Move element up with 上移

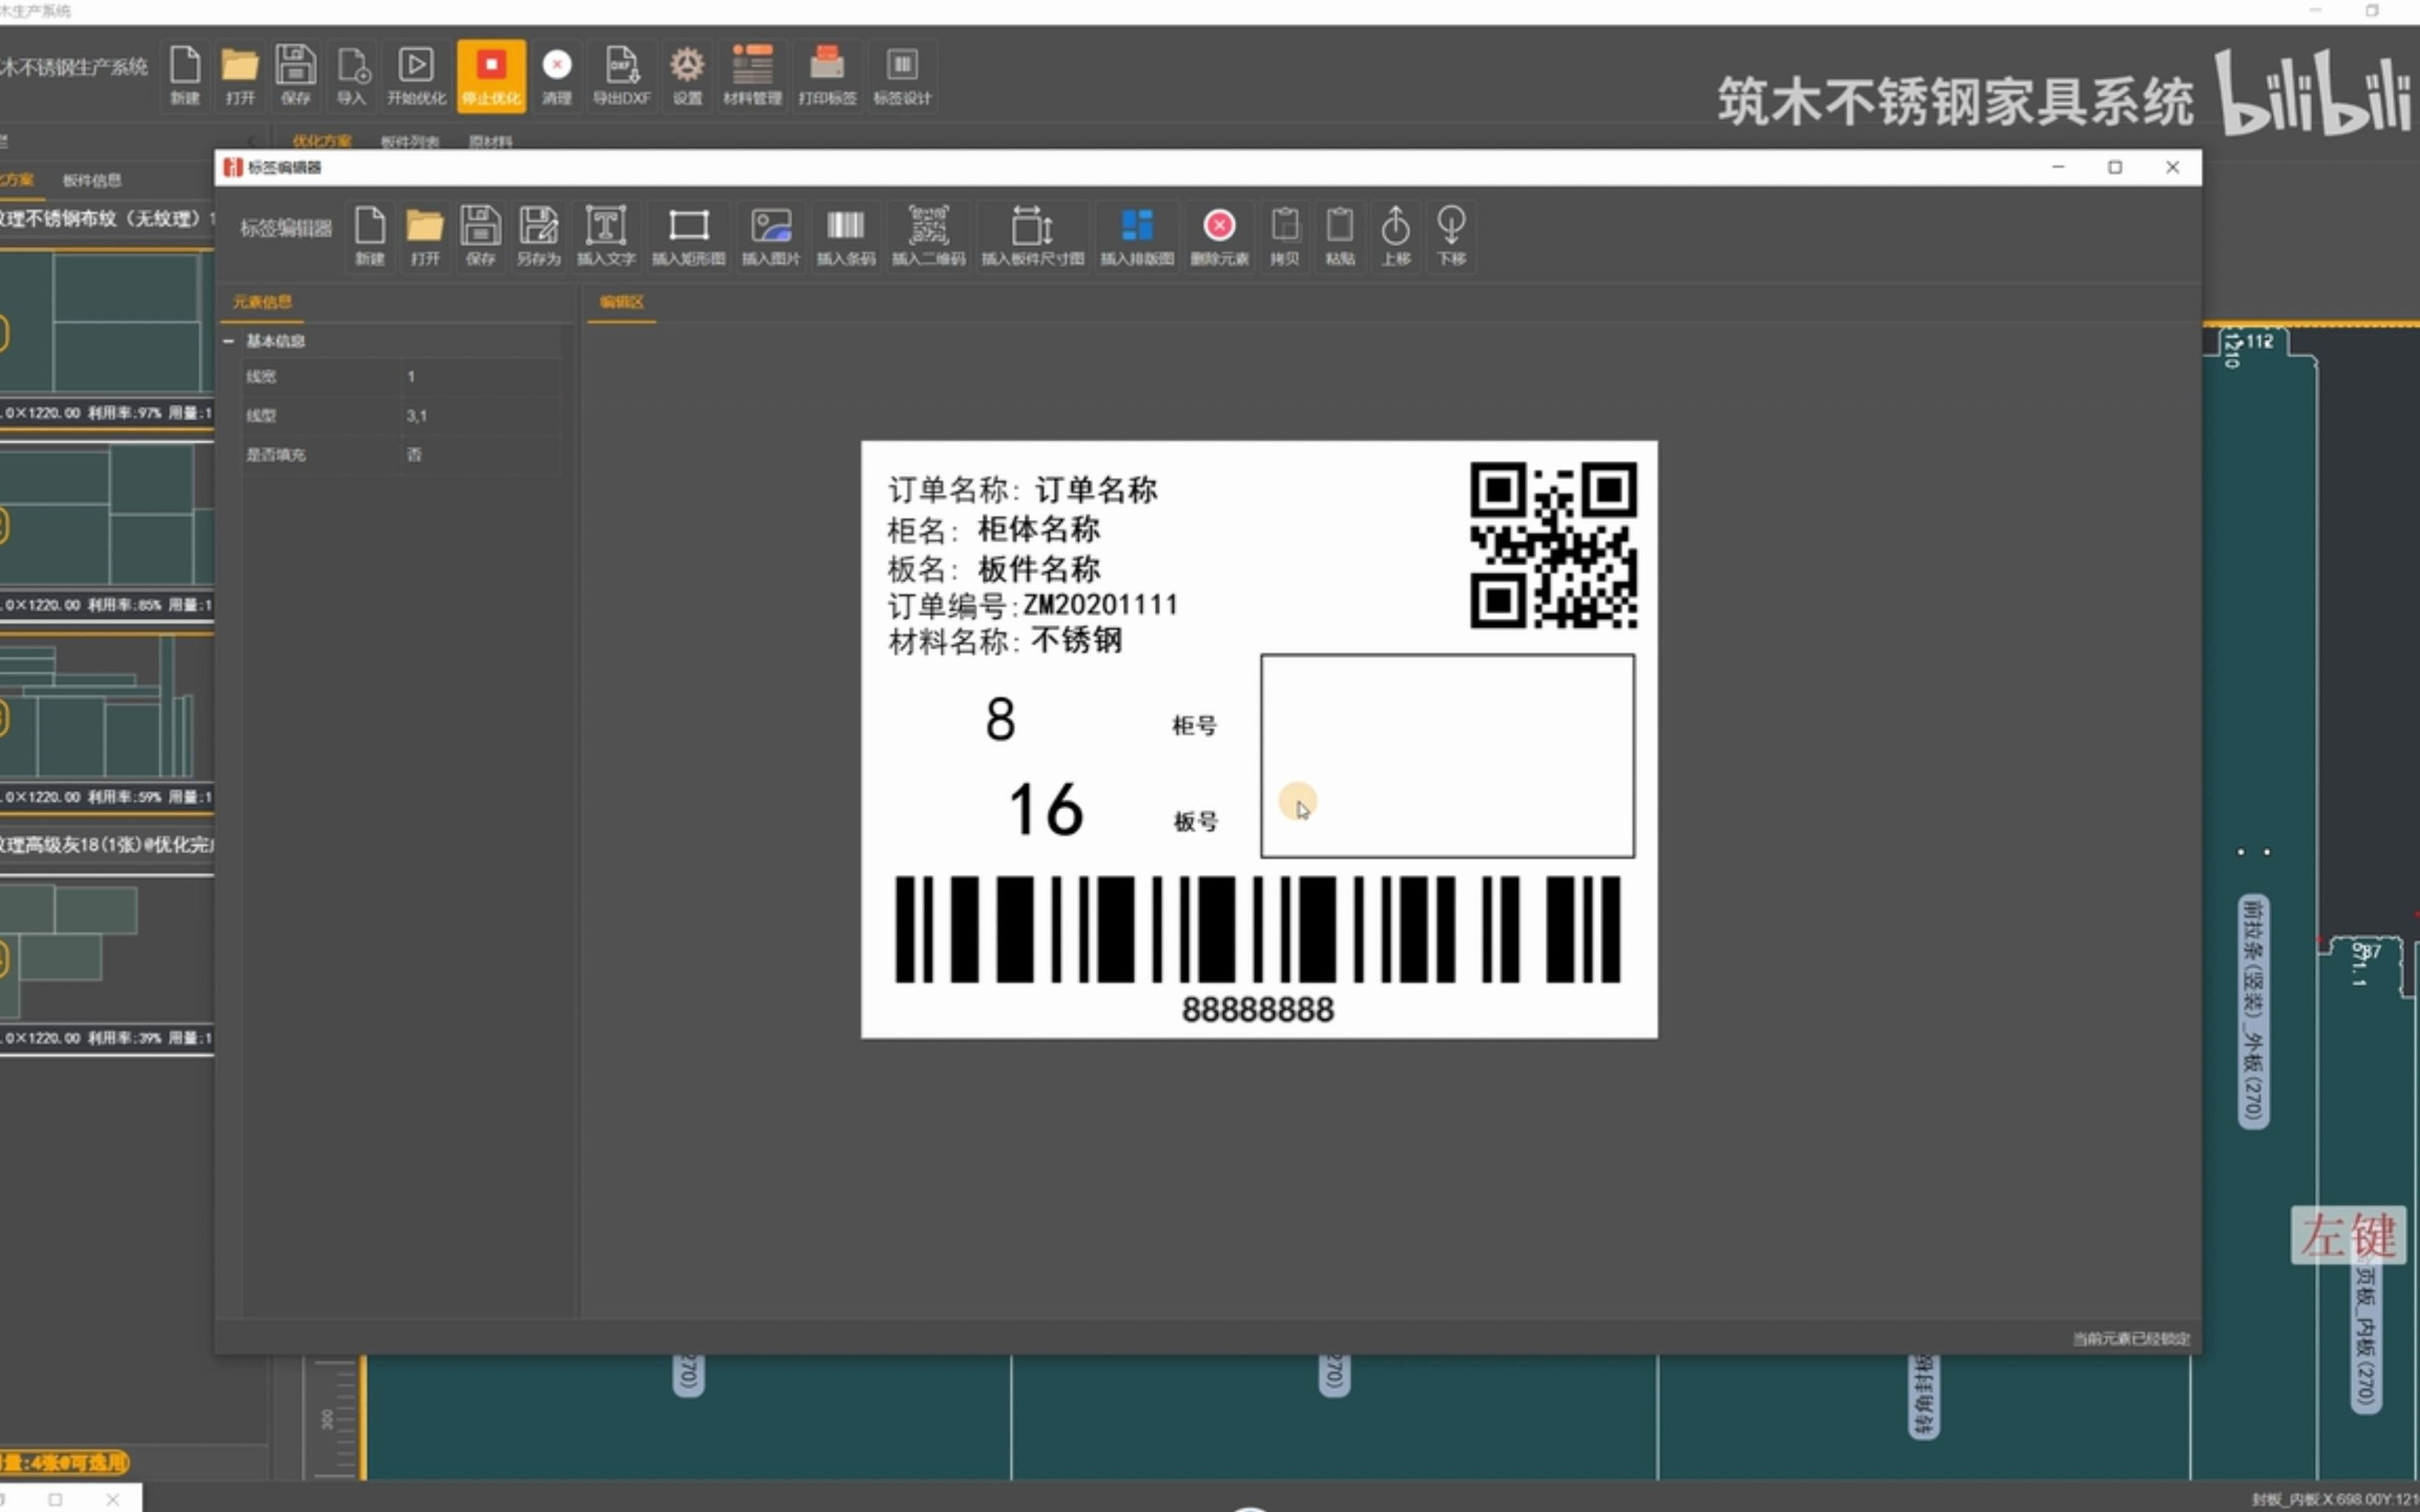(x=1396, y=236)
